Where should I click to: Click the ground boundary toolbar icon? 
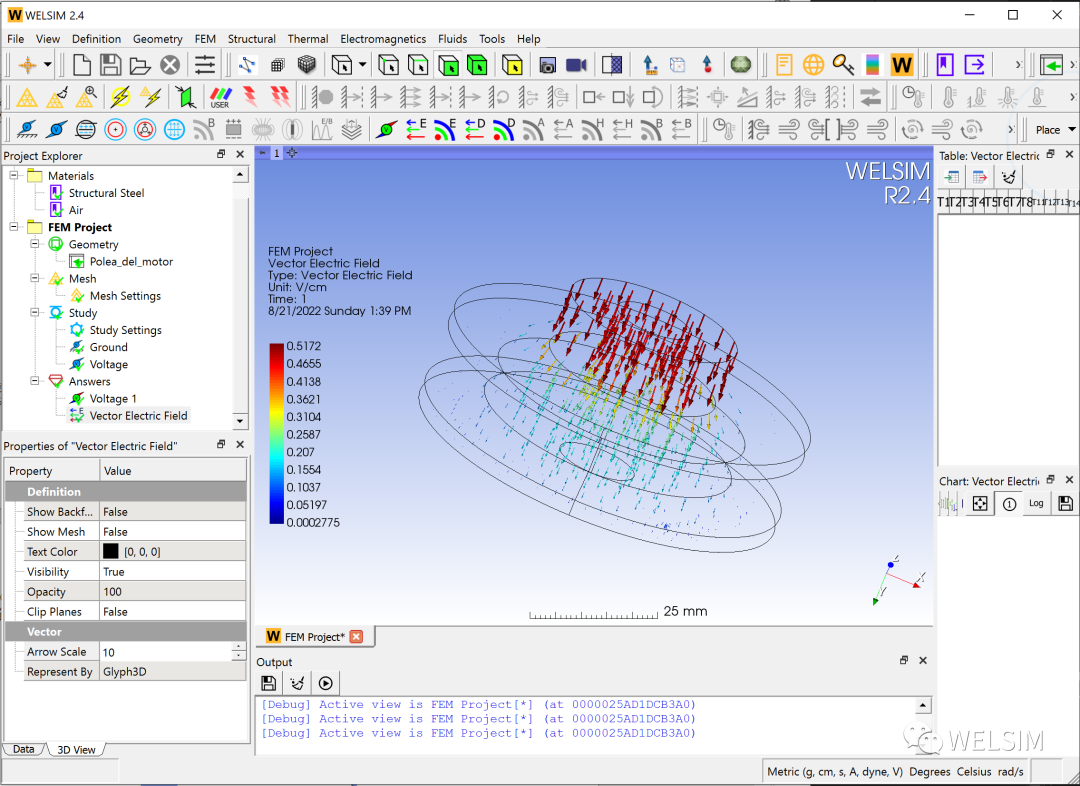click(27, 129)
